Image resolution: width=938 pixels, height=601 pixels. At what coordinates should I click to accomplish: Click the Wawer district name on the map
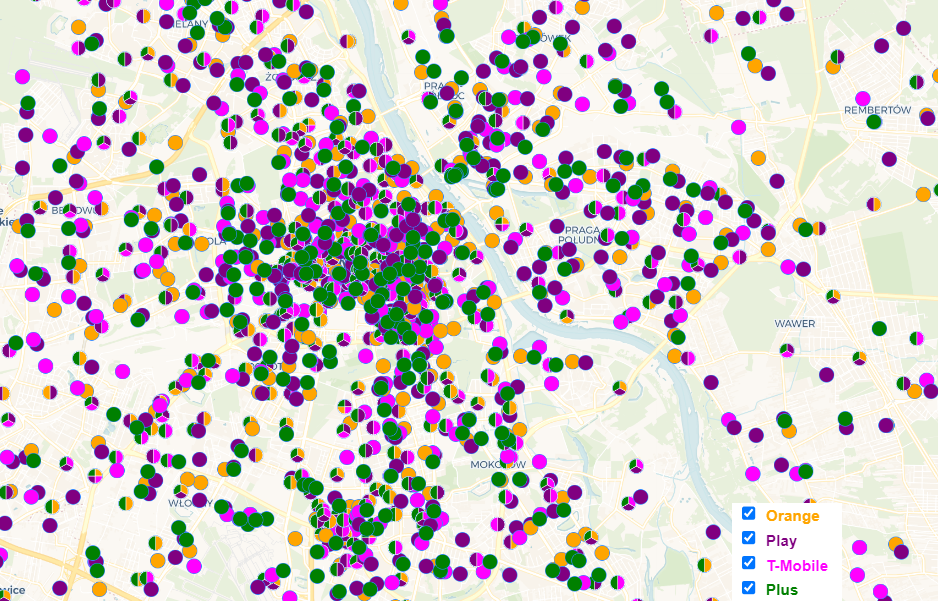(794, 324)
